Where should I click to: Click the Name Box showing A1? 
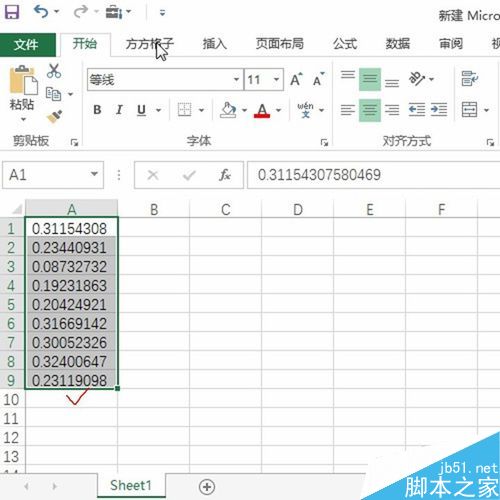[53, 175]
